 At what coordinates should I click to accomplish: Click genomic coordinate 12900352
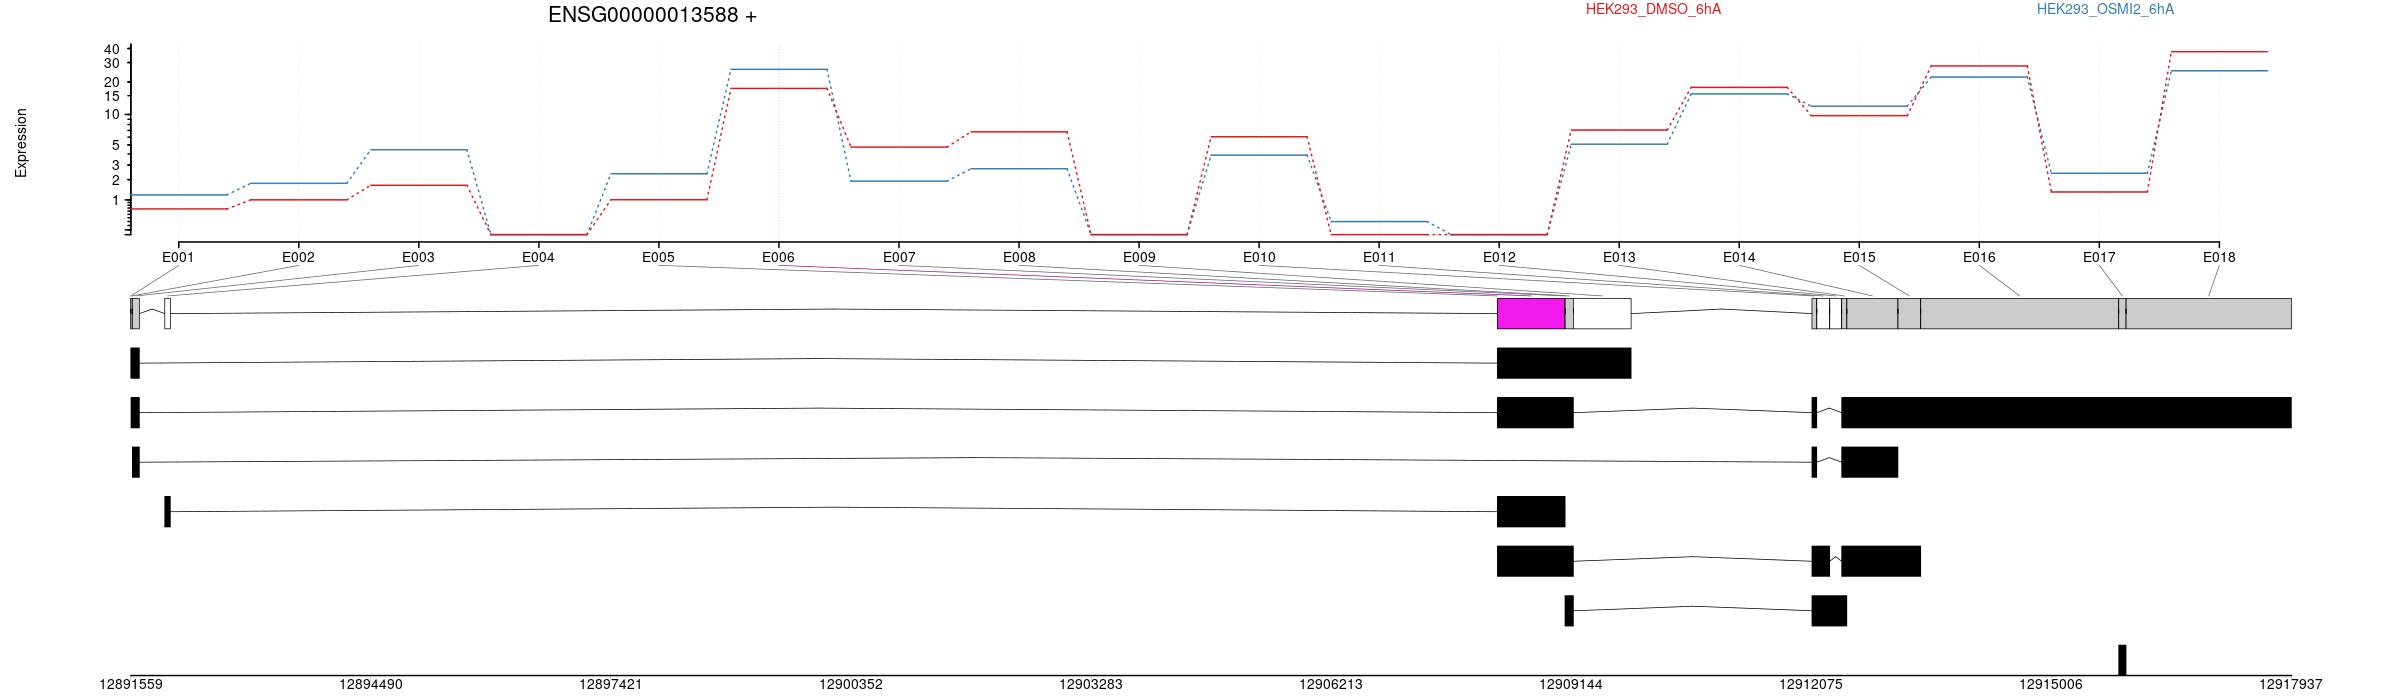coord(851,685)
